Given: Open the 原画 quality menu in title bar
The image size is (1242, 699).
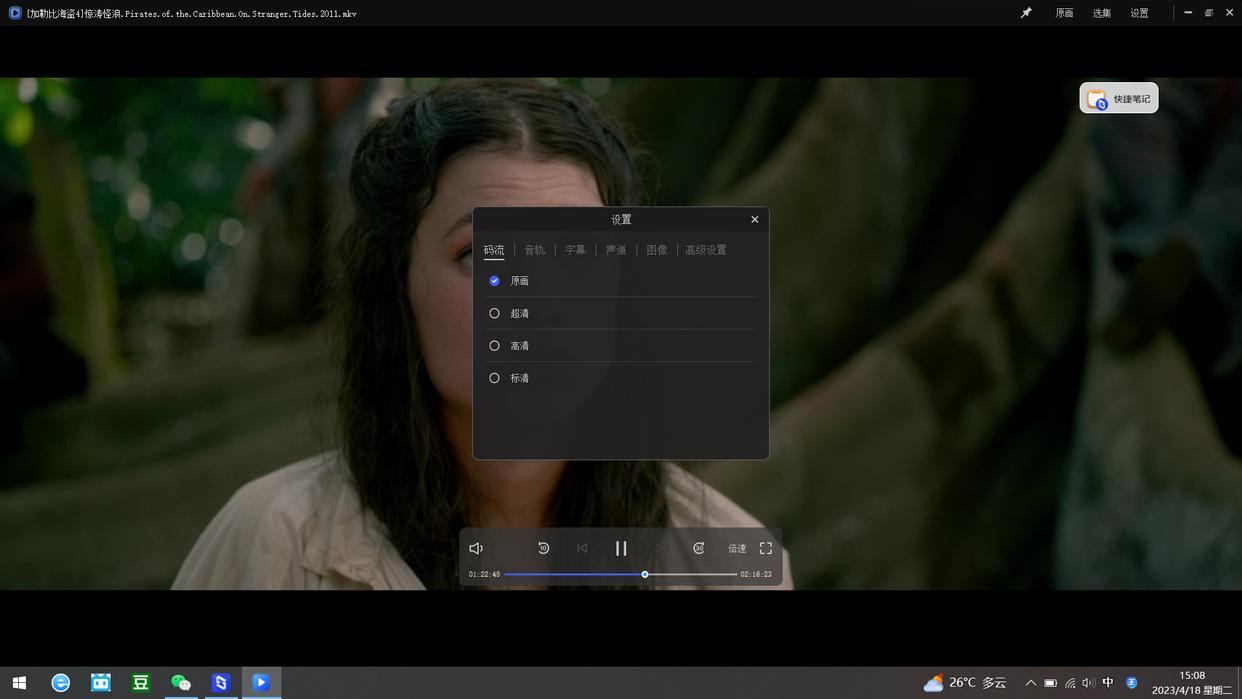Looking at the screenshot, I should 1064,13.
